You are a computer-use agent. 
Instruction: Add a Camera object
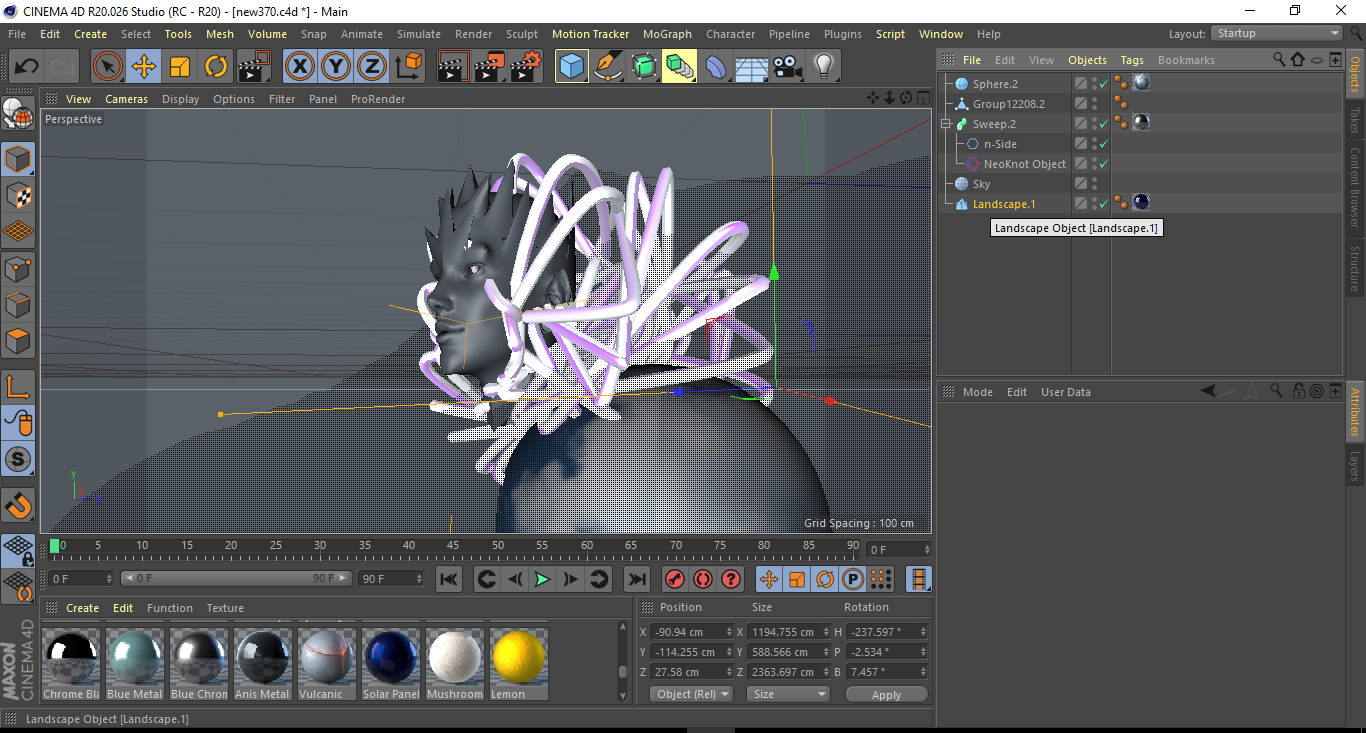point(788,67)
